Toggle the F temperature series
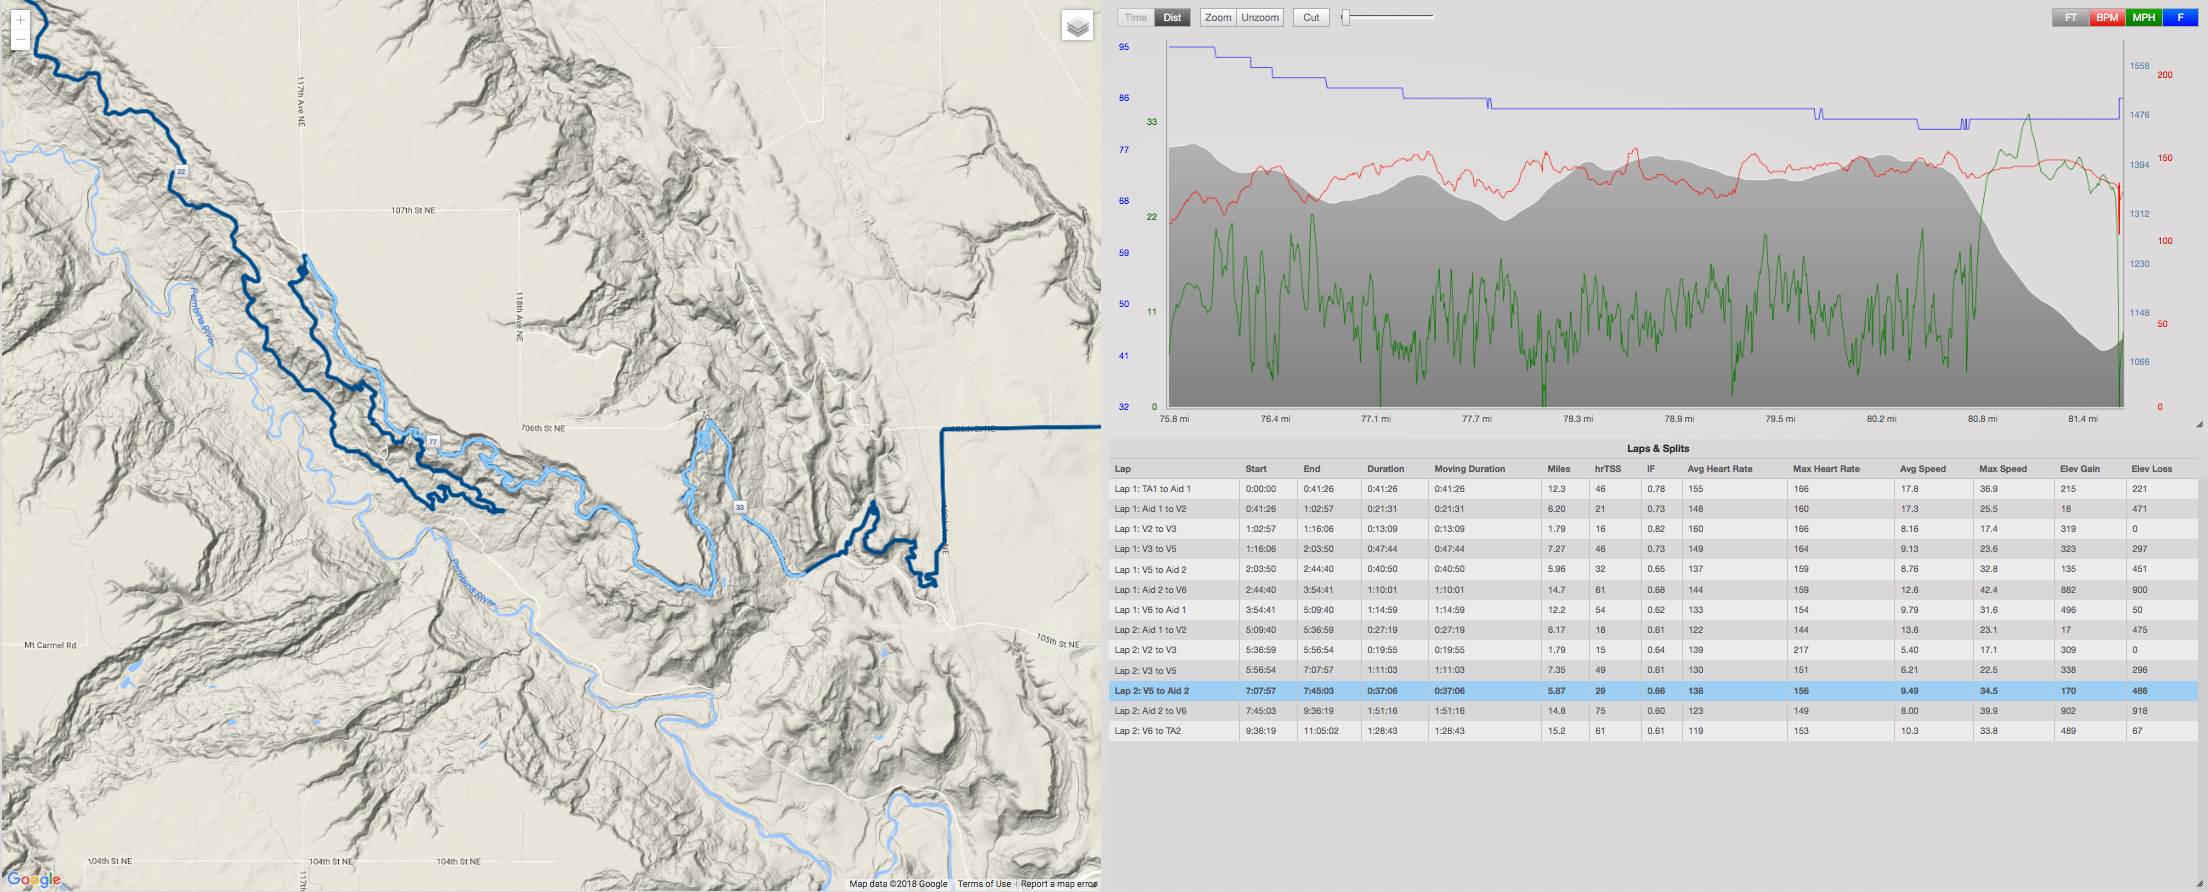This screenshot has width=2208, height=892. click(2180, 17)
